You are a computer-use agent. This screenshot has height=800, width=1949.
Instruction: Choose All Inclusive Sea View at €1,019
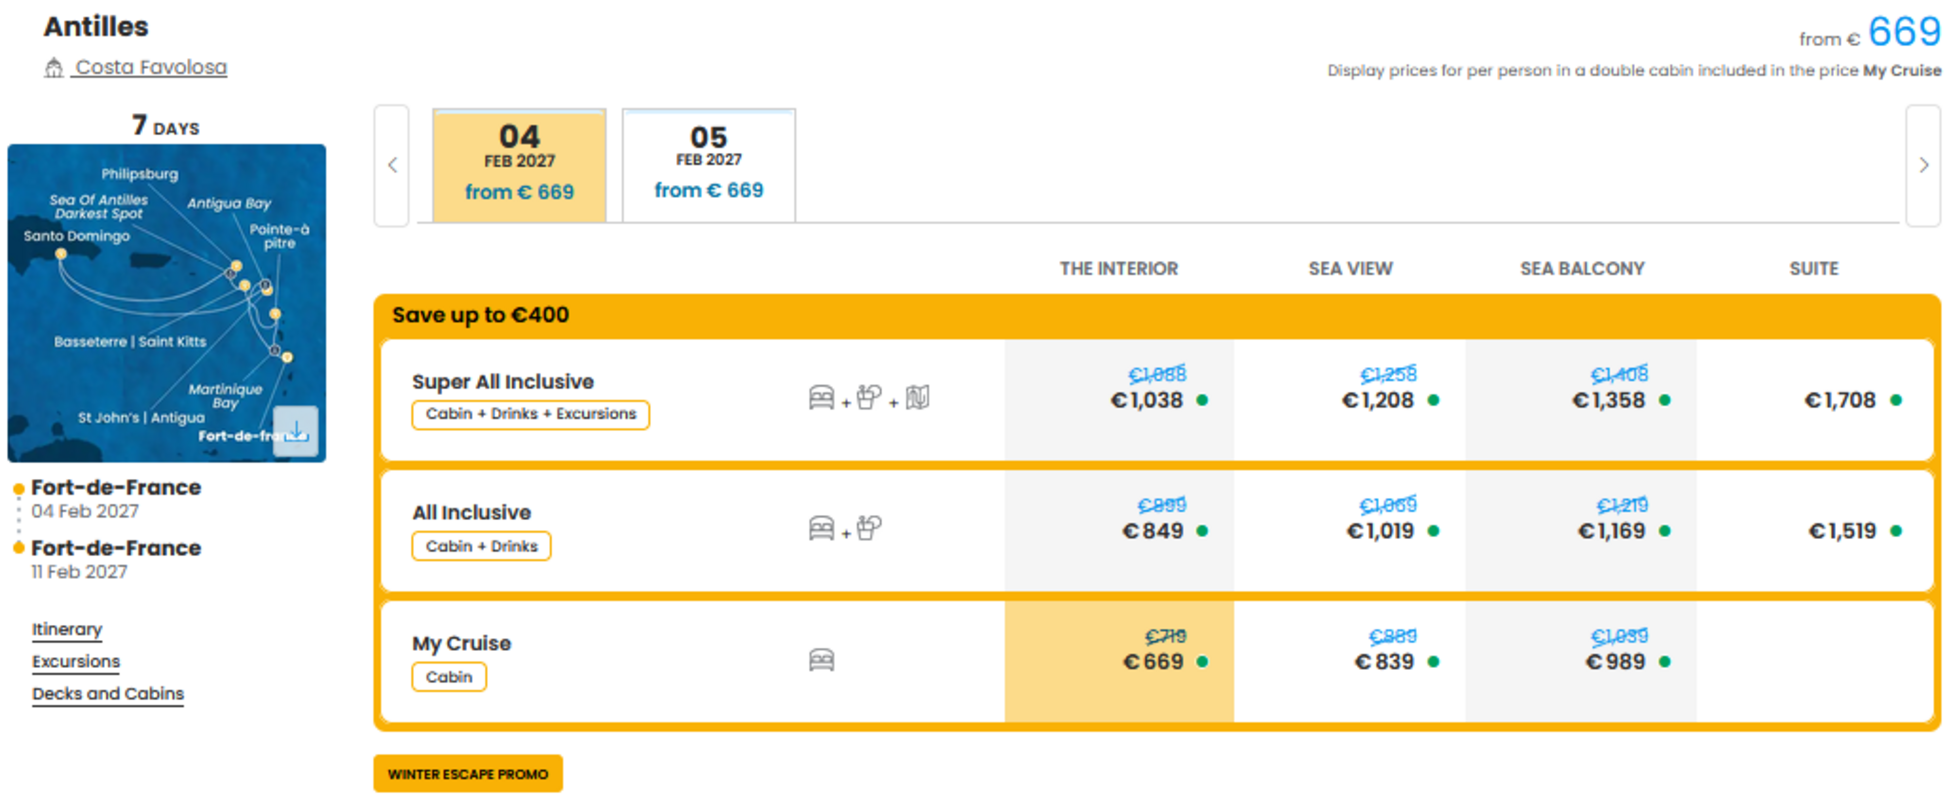tap(1350, 531)
